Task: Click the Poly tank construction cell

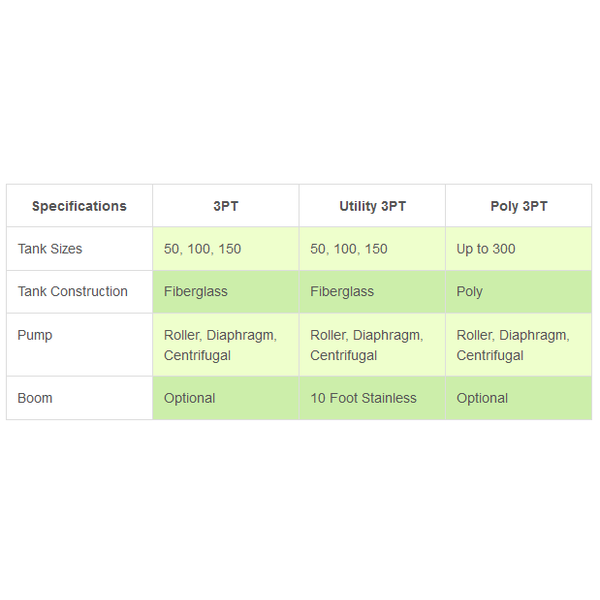Action: (519, 292)
